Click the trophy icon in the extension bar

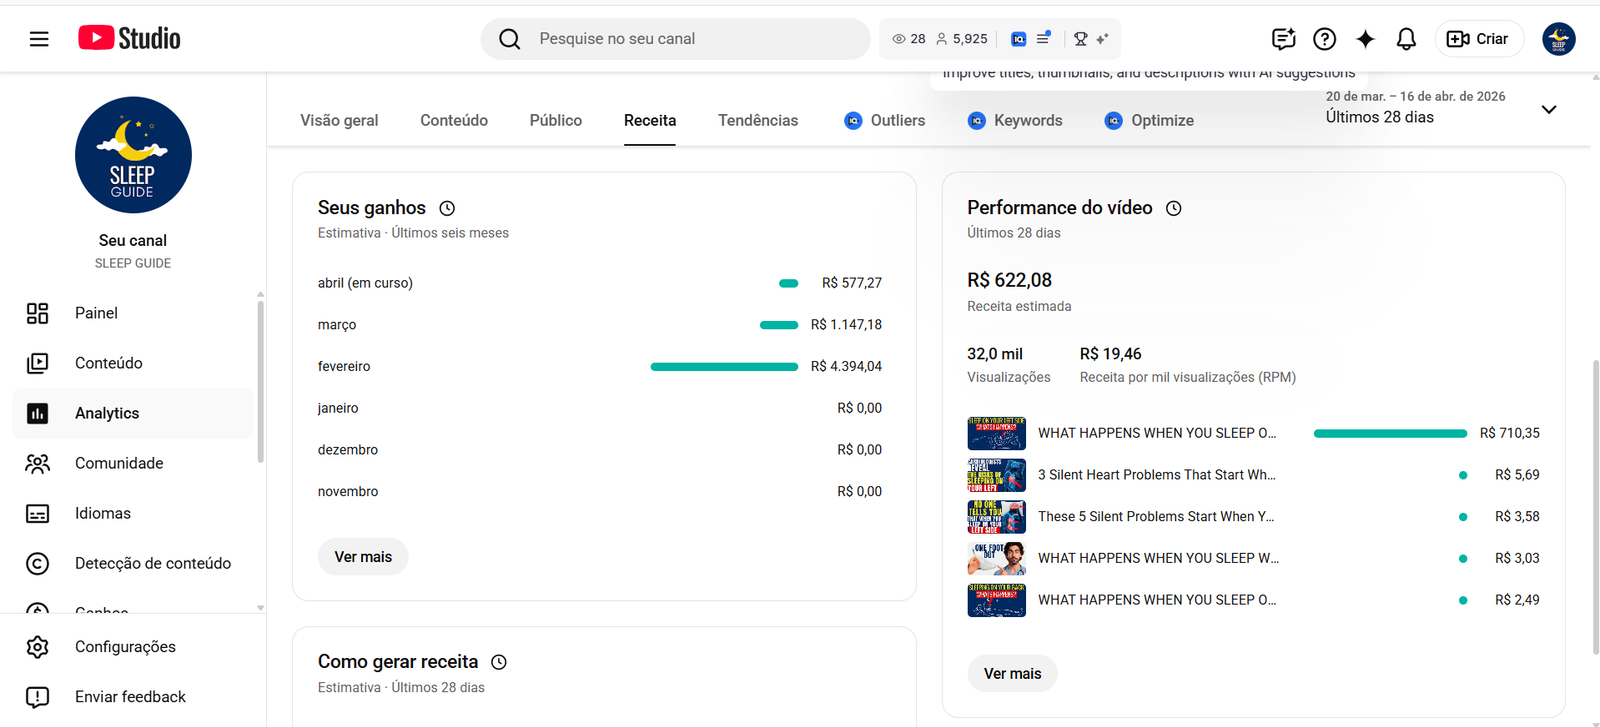point(1081,39)
